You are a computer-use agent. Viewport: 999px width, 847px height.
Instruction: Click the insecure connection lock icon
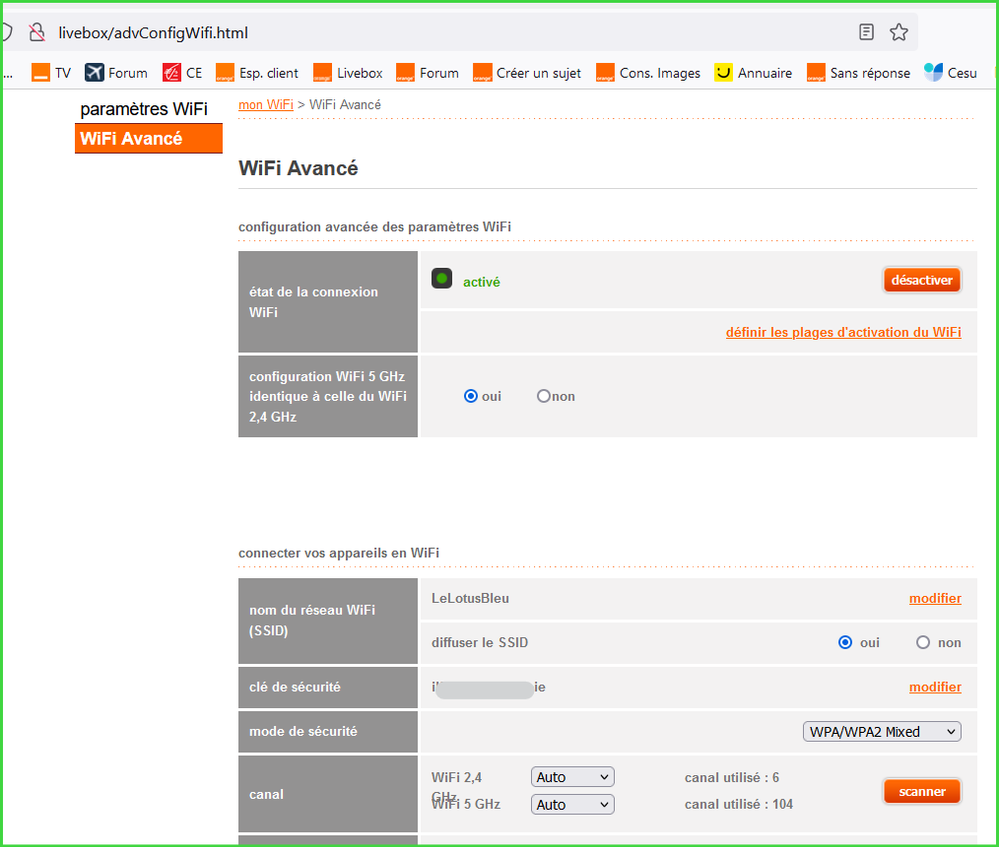[37, 33]
